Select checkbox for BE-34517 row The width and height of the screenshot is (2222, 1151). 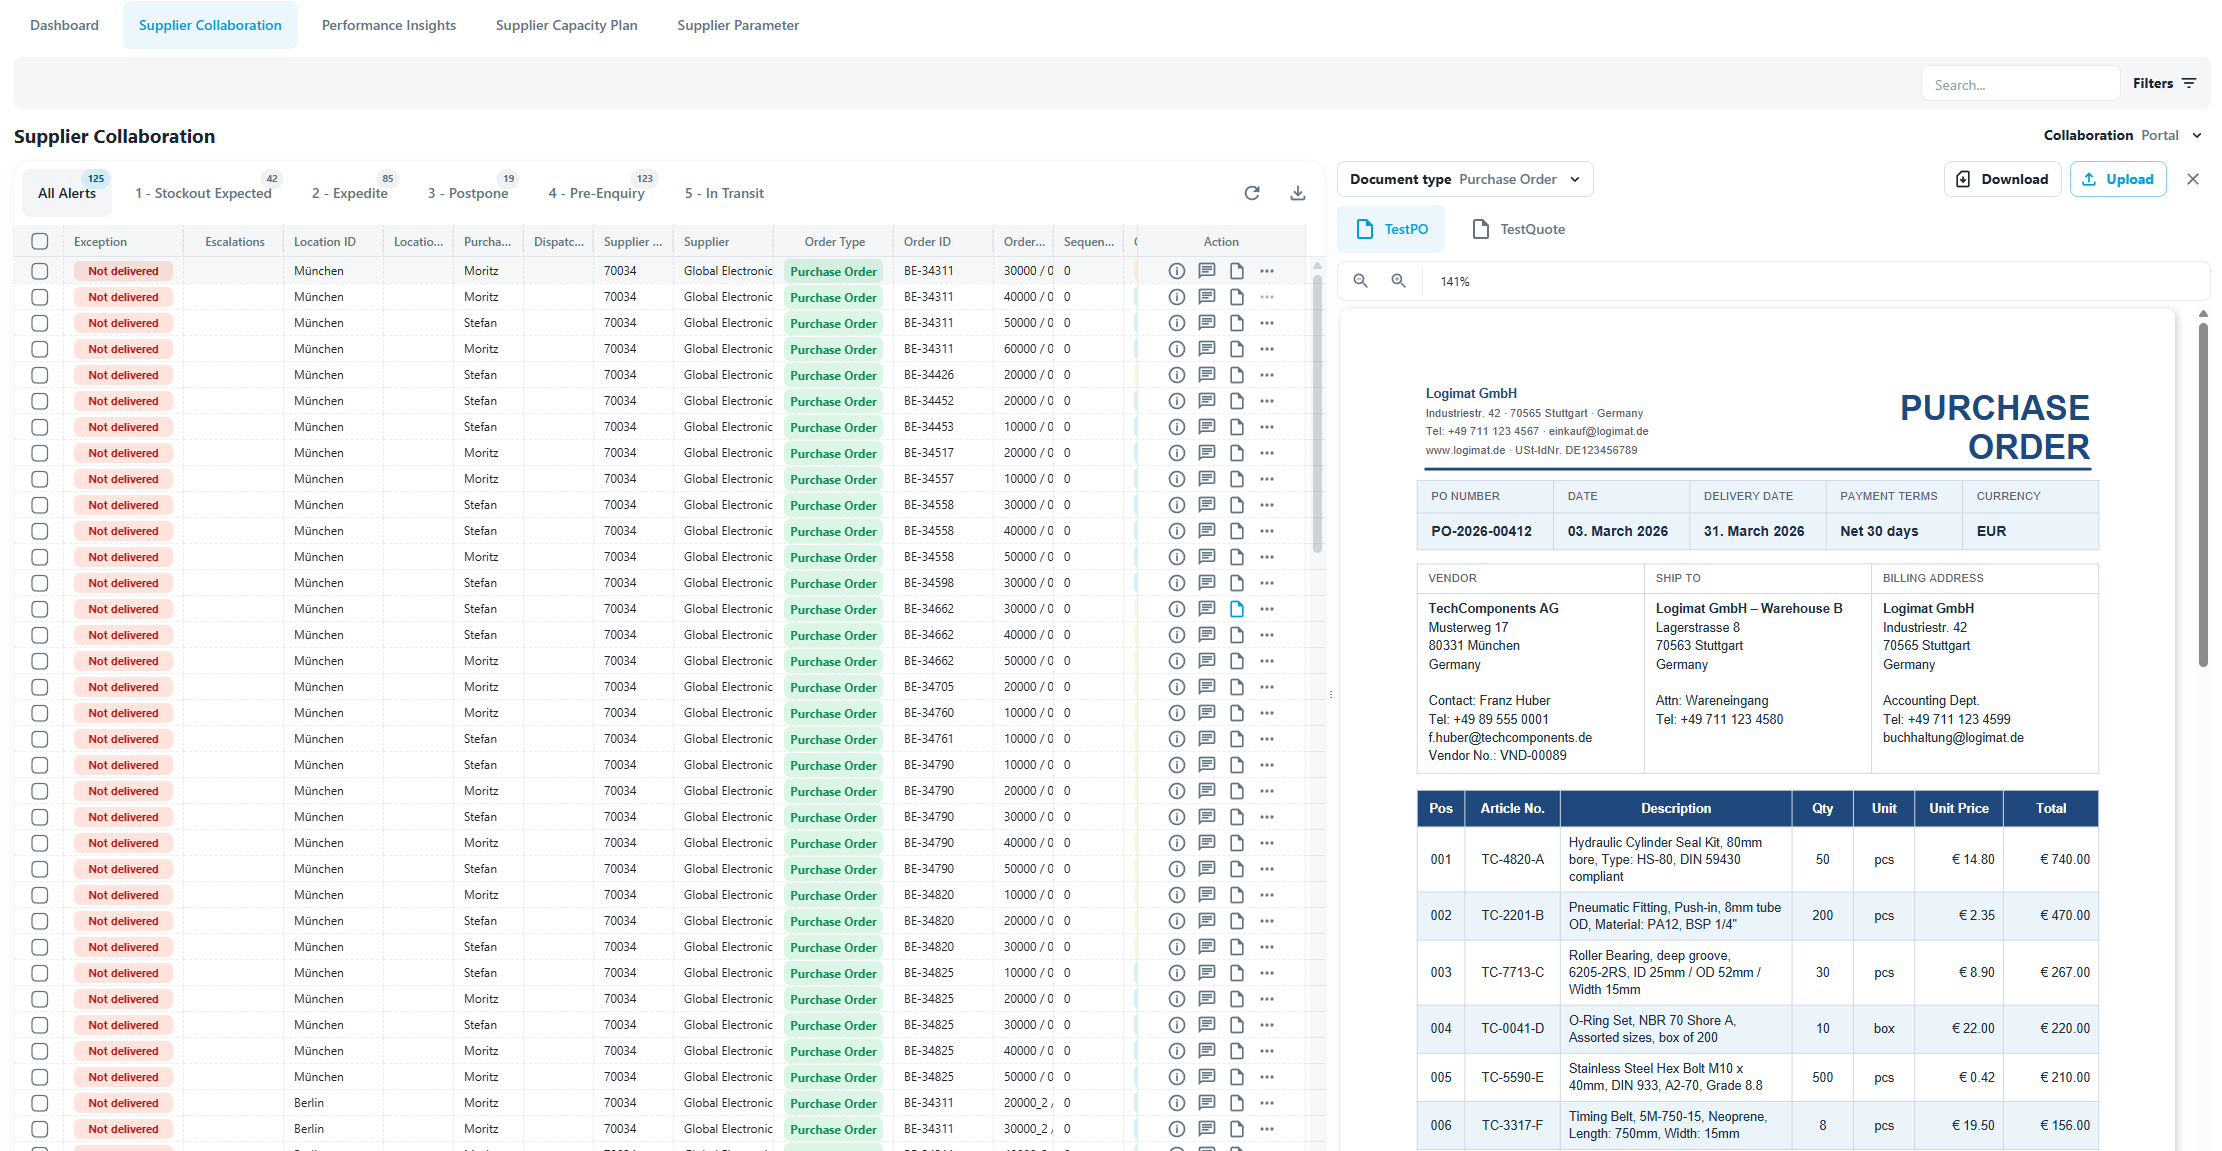click(40, 453)
